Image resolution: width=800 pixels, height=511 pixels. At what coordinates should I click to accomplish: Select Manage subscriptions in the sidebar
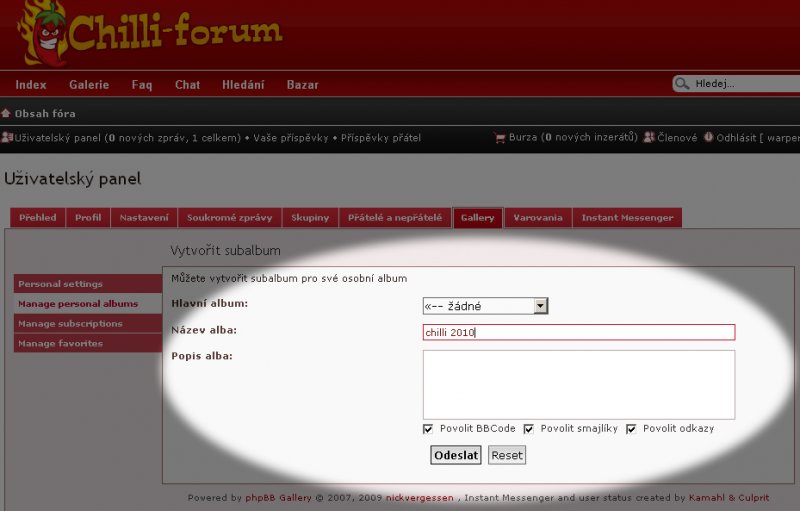pyautogui.click(x=71, y=324)
